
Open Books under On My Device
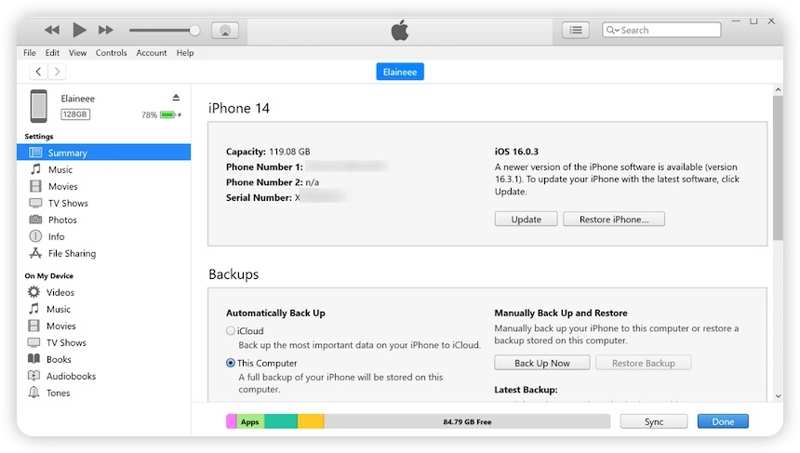(58, 360)
